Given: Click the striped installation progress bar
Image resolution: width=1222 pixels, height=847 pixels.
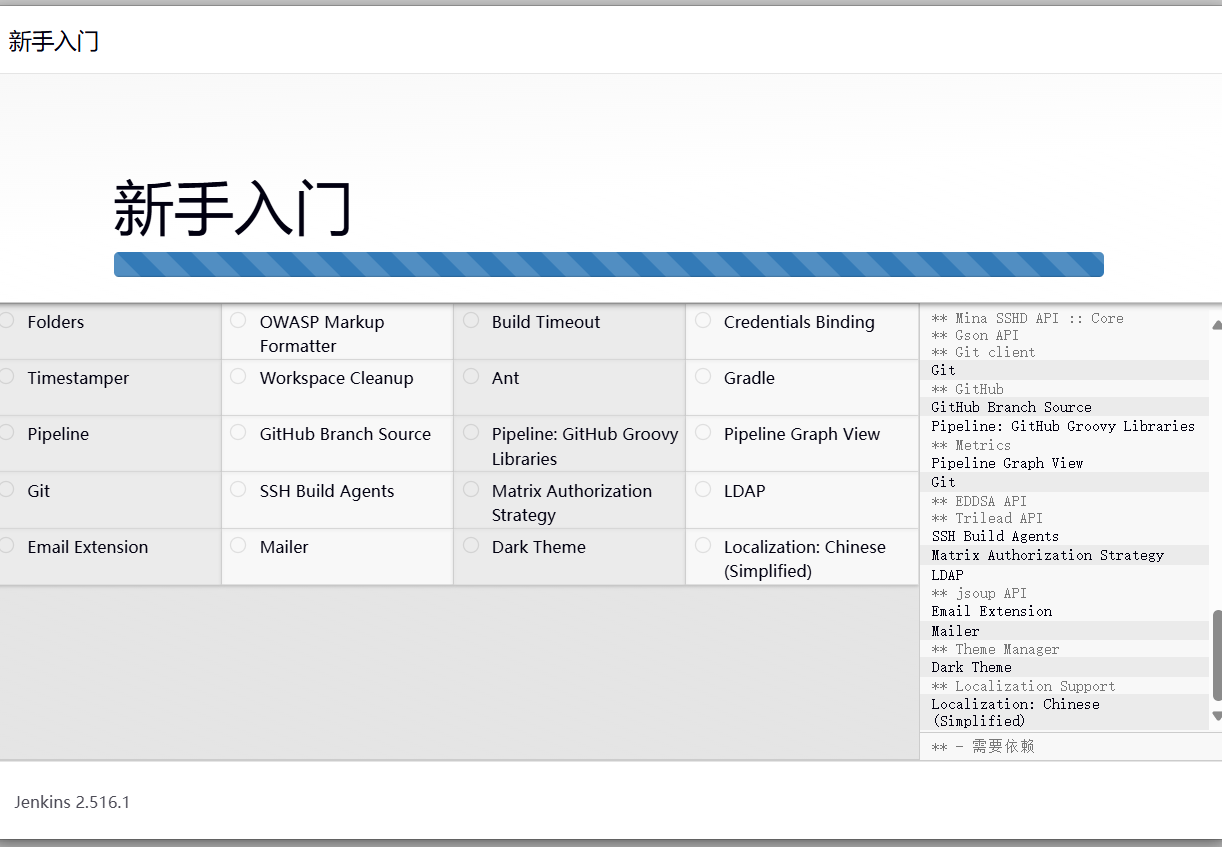Looking at the screenshot, I should pos(609,264).
